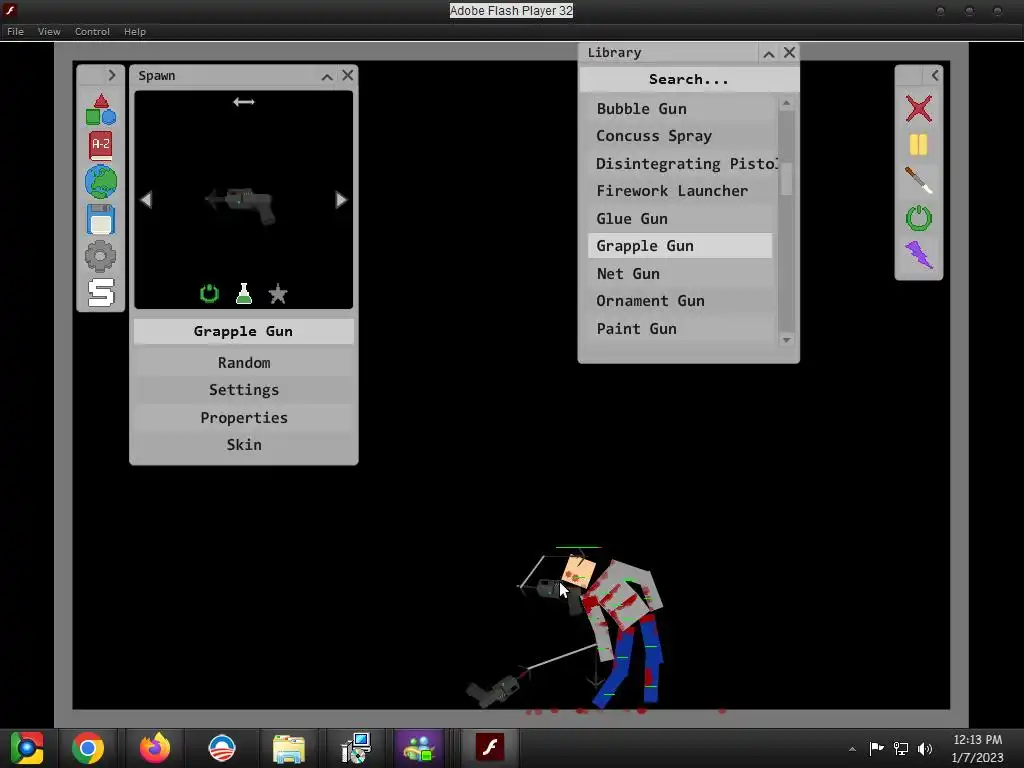Image resolution: width=1024 pixels, height=768 pixels.
Task: Open the A-Z library book icon
Action: click(x=101, y=146)
